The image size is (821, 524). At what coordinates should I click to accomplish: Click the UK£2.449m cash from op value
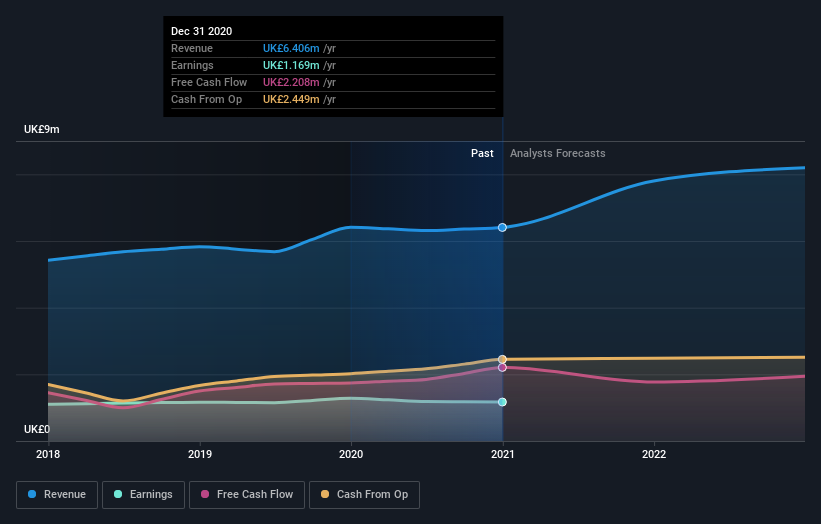coord(291,99)
